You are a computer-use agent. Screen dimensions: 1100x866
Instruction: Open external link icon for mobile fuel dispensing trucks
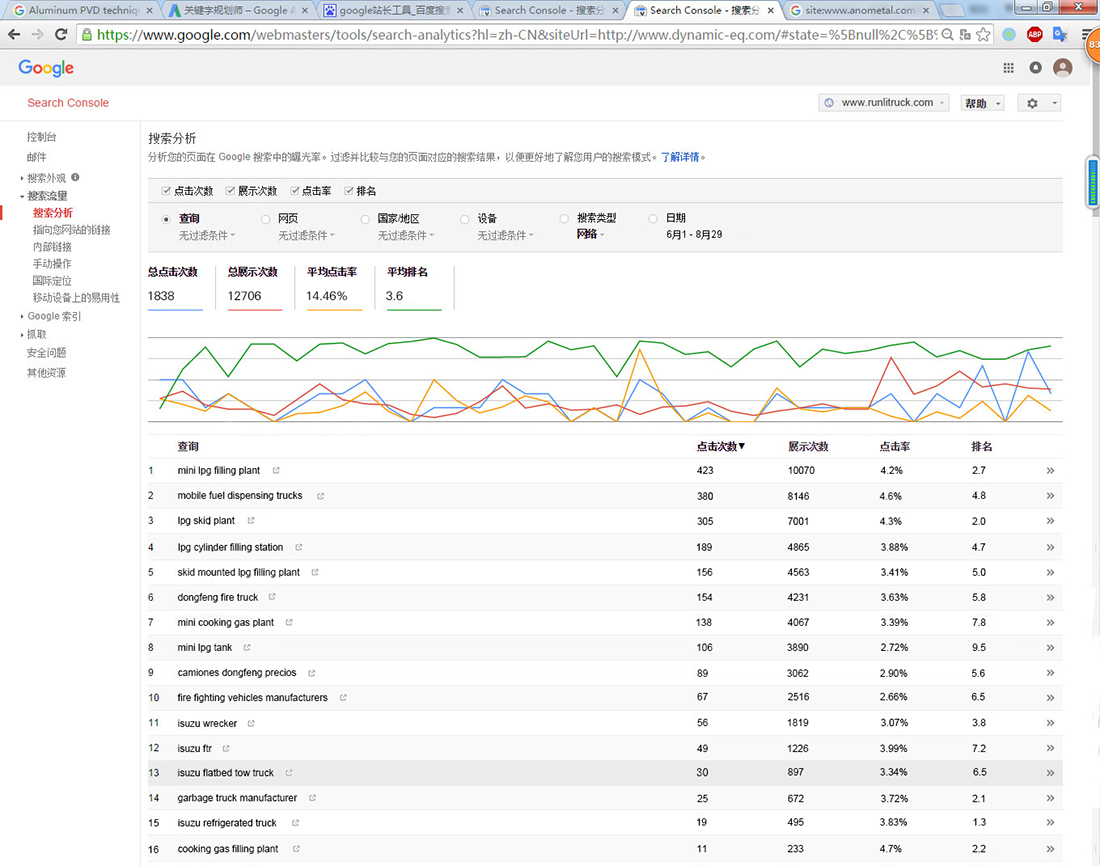pos(321,495)
